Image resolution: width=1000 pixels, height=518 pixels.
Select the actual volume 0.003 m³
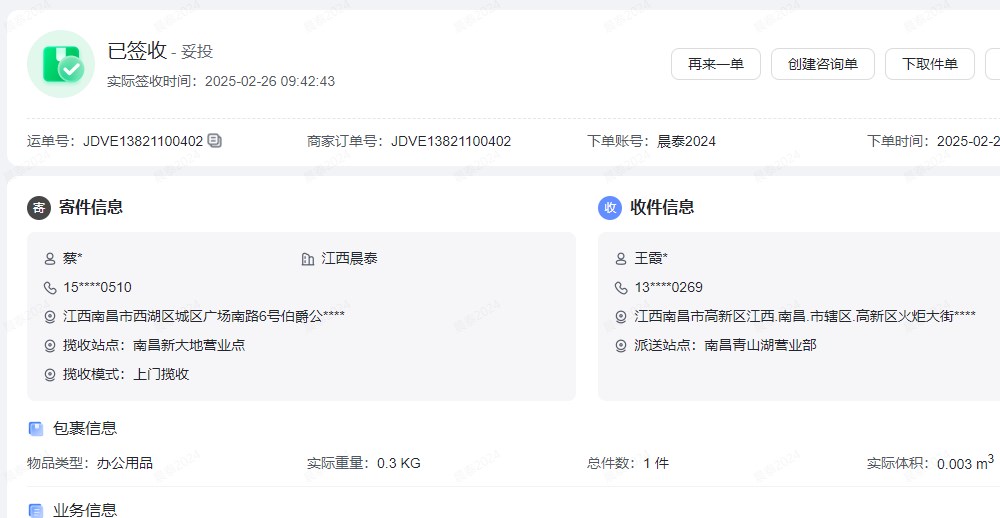coord(965,462)
